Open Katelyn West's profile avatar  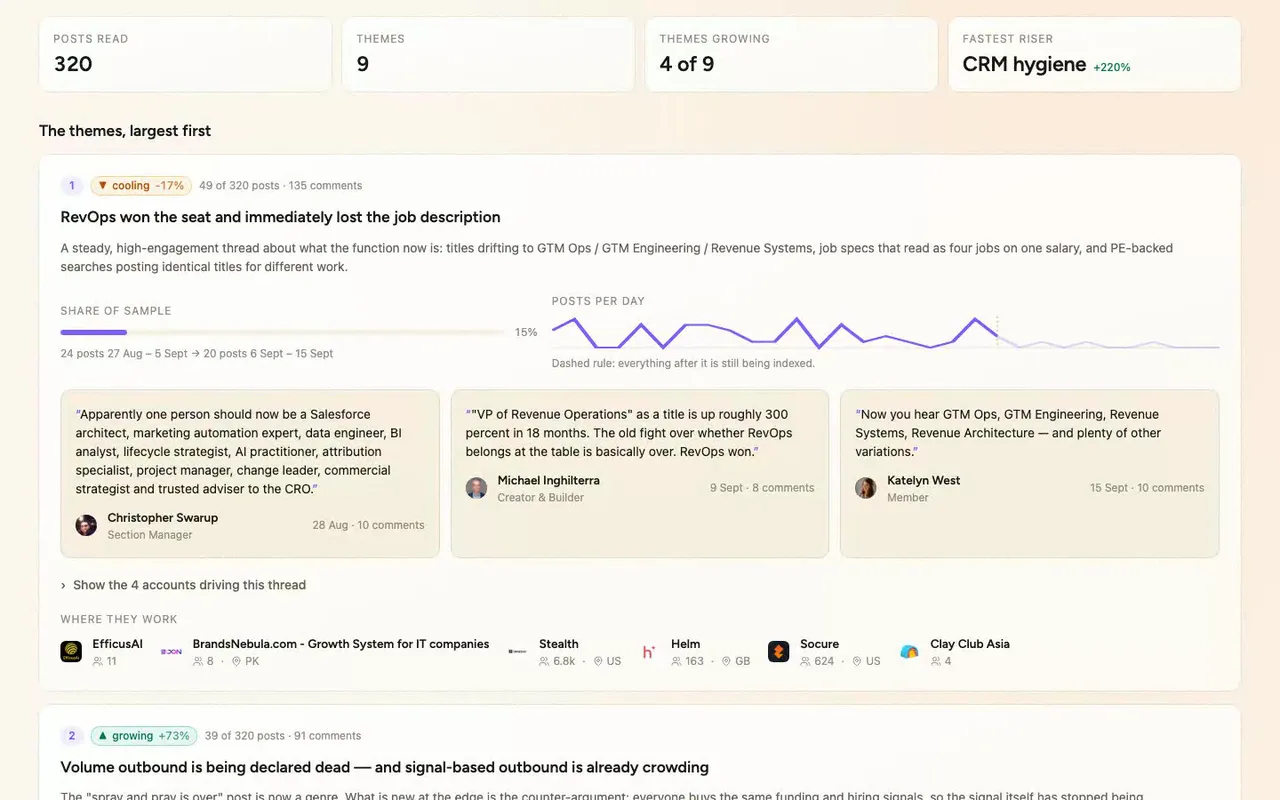point(866,488)
